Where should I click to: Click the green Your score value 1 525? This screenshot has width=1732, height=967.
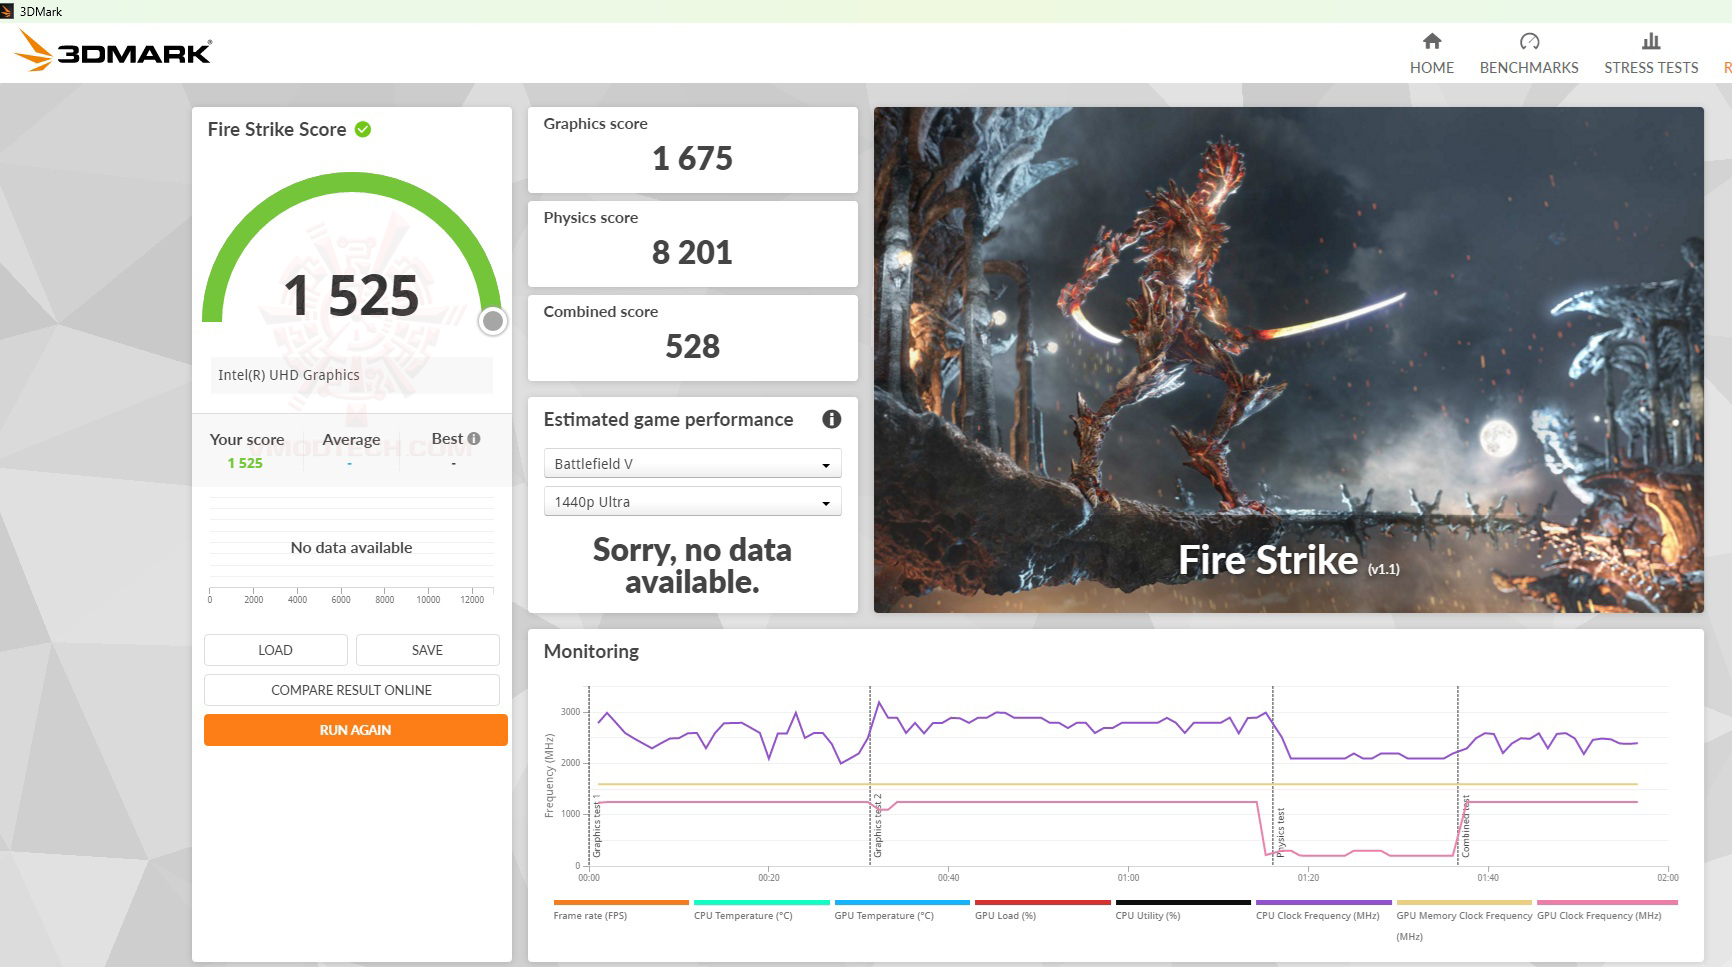pos(245,463)
